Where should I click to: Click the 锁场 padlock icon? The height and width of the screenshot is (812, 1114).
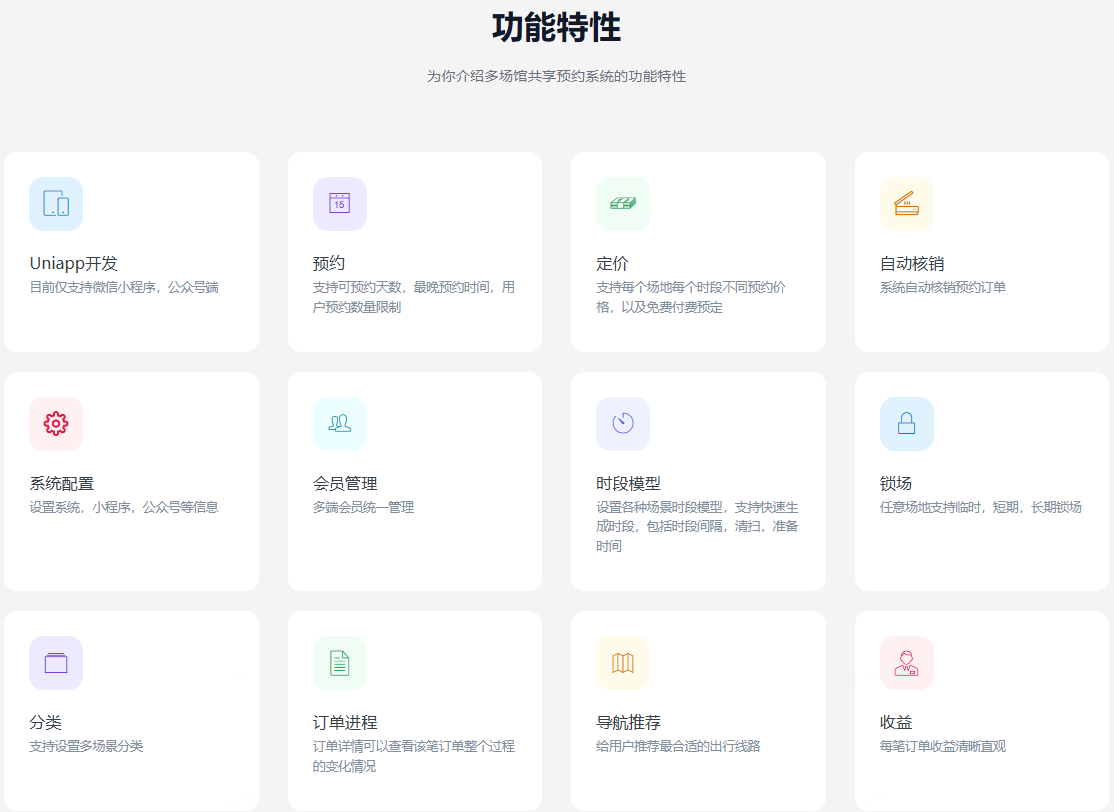pos(906,424)
